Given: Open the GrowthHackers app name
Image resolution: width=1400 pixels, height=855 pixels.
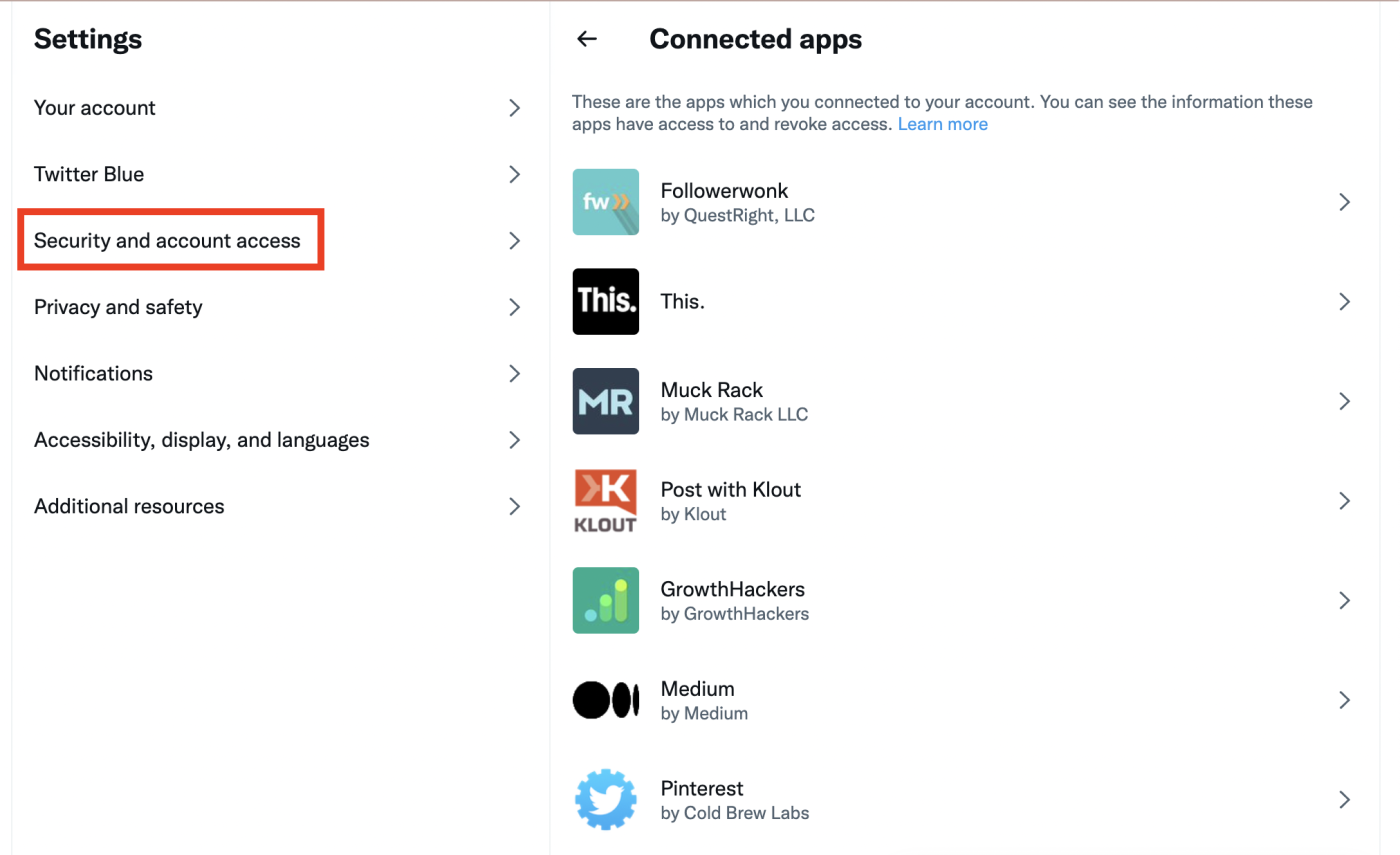Looking at the screenshot, I should [x=733, y=589].
